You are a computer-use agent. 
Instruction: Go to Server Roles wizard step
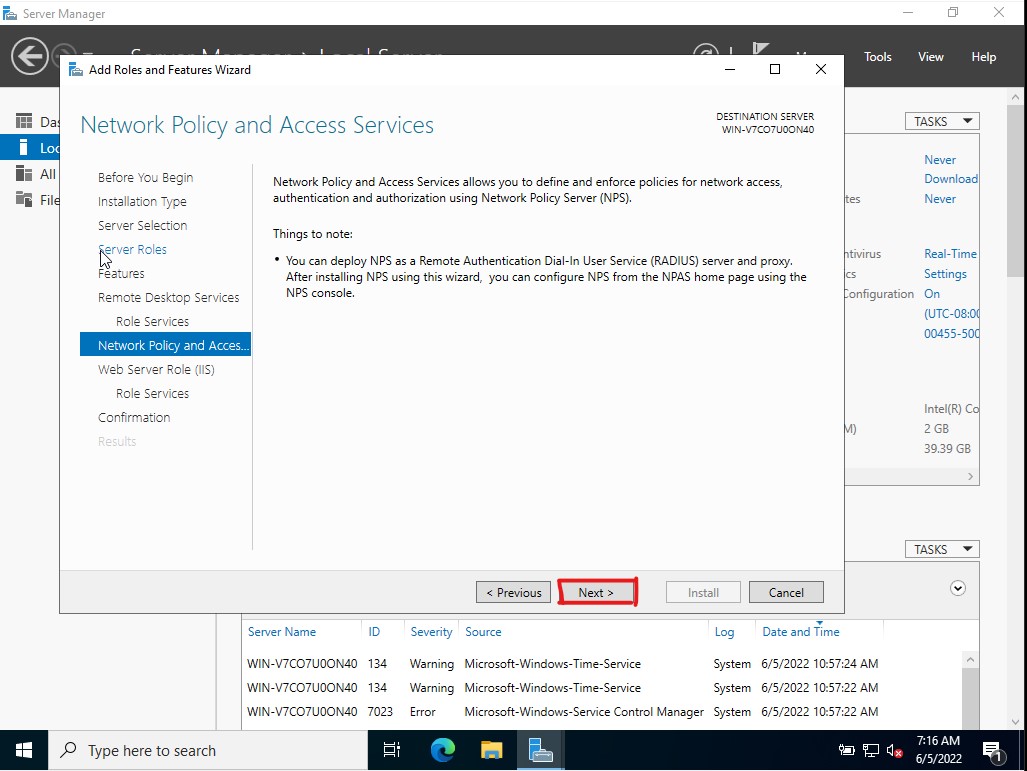(x=132, y=250)
